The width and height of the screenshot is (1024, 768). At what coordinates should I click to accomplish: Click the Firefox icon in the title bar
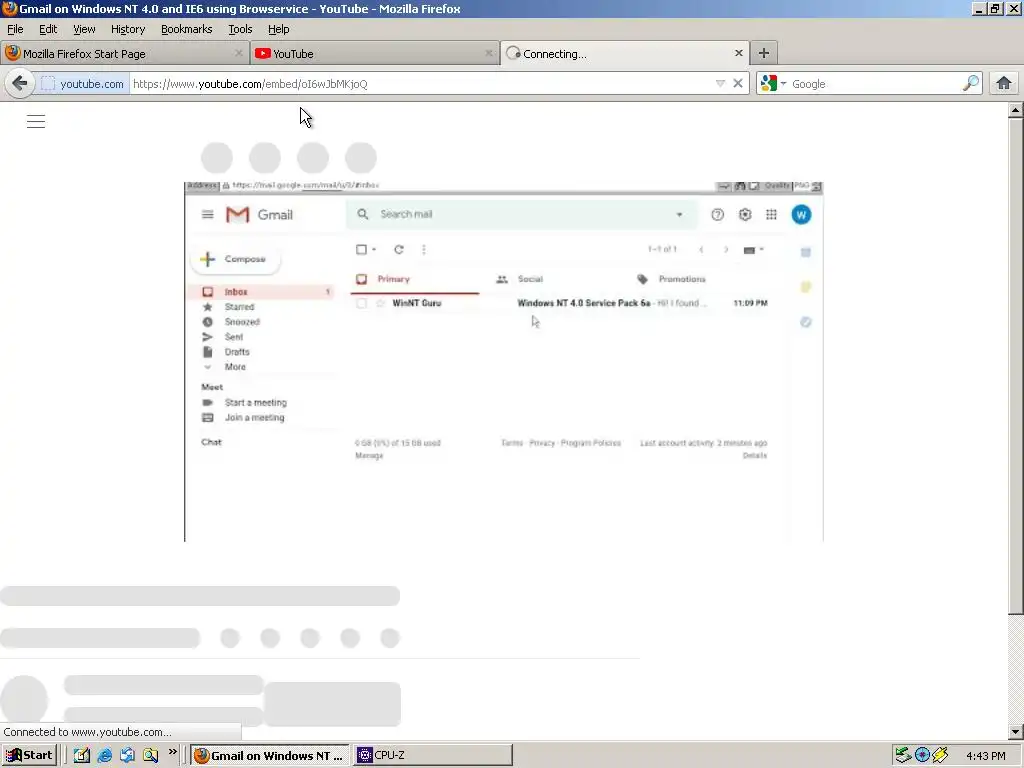[9, 8]
